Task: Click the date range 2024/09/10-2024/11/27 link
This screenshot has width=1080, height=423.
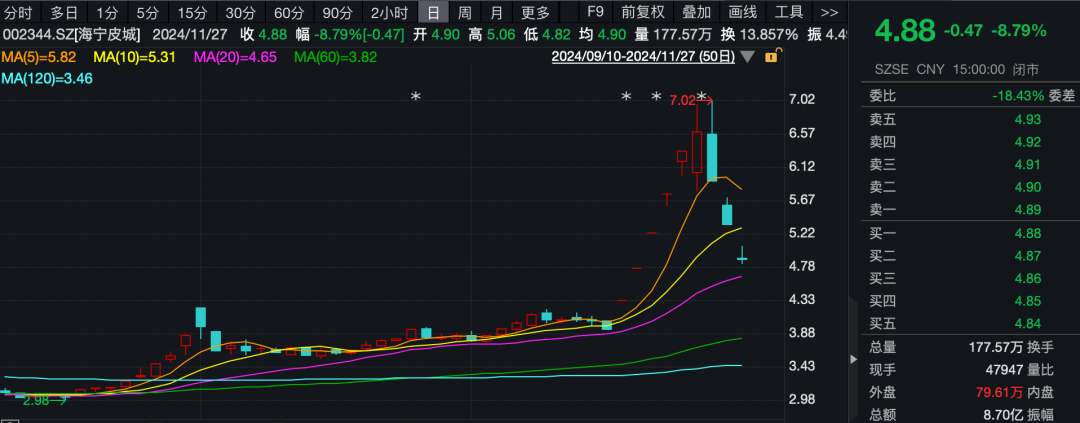Action: (649, 57)
